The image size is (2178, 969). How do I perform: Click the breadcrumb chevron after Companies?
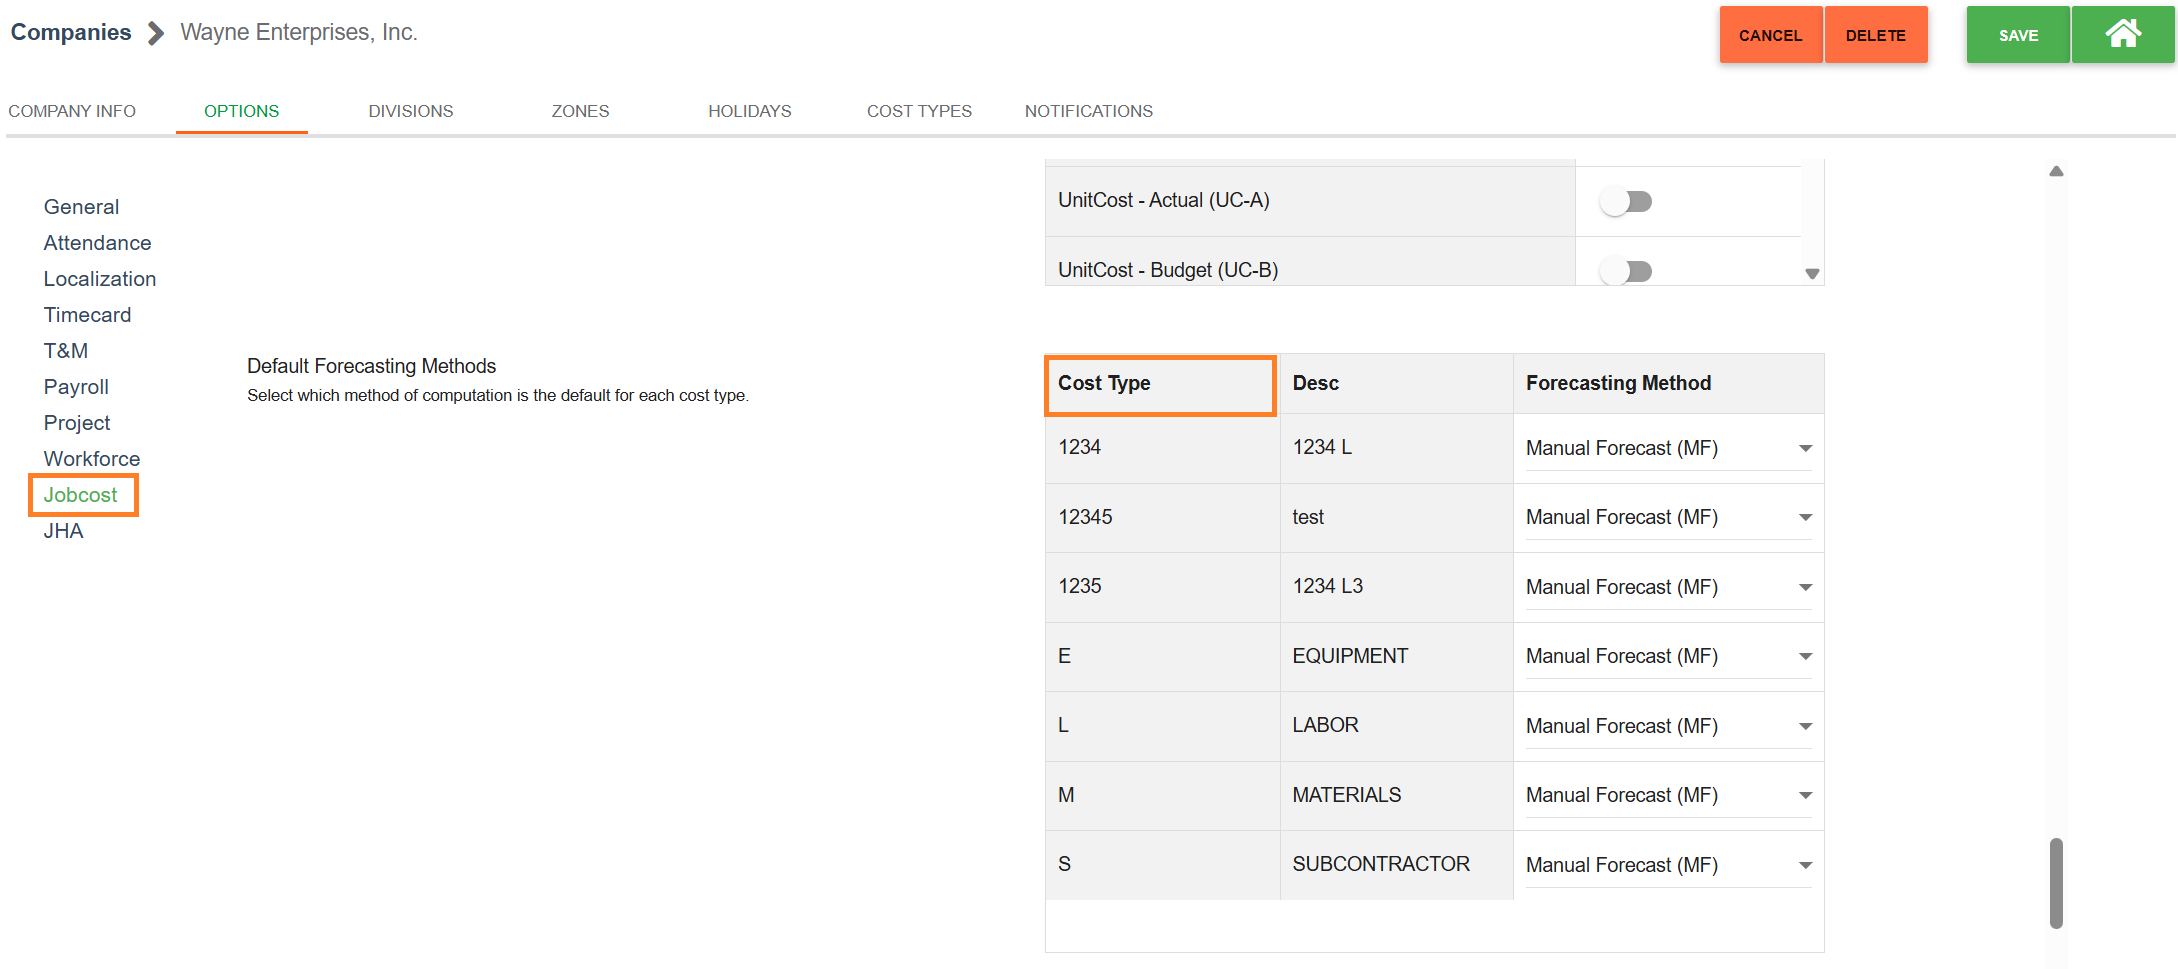[156, 34]
